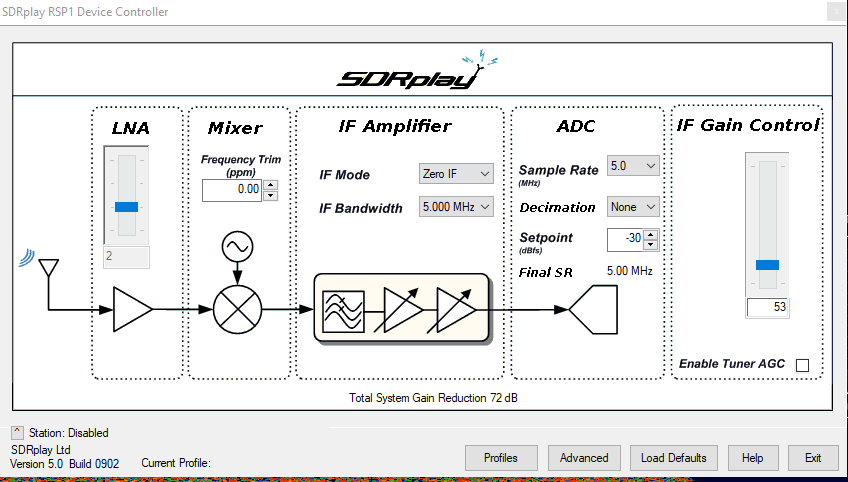848x482 pixels.
Task: Open the Sample Rate dropdown
Action: (x=633, y=166)
